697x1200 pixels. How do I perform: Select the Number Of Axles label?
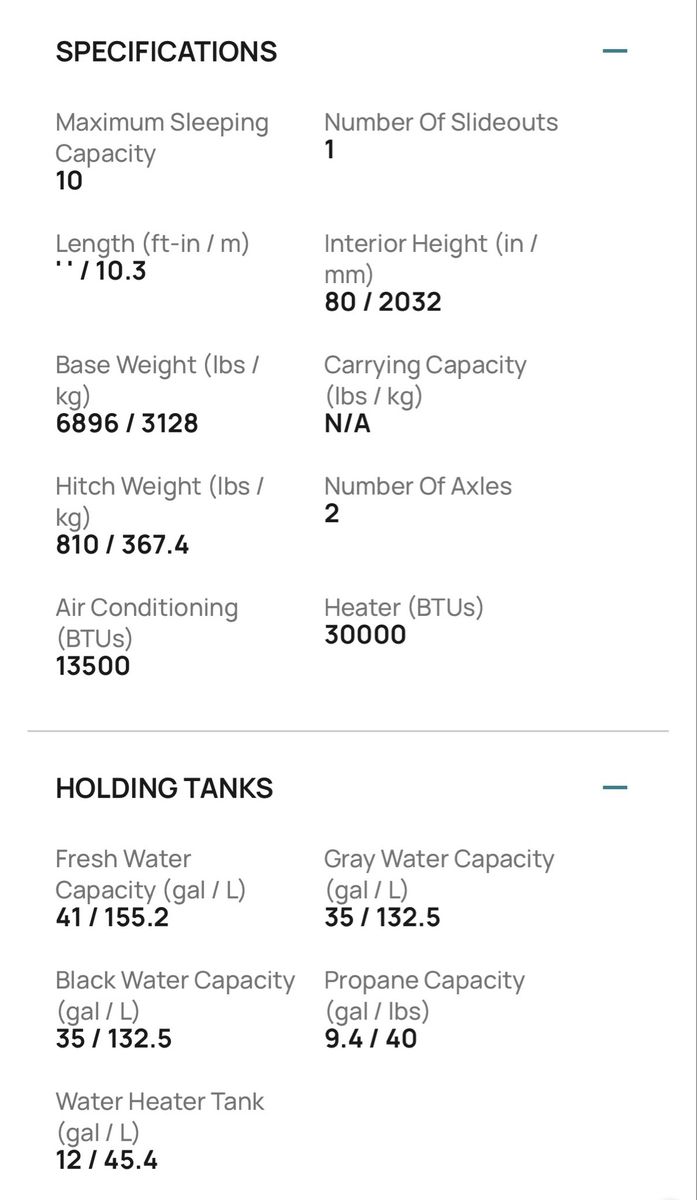418,487
